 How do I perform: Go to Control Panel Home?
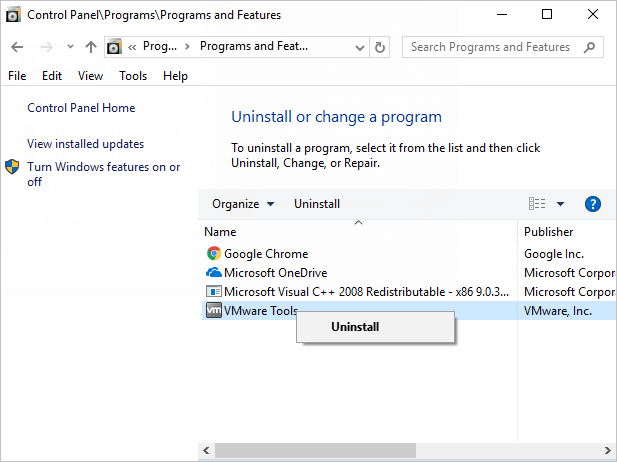81,108
